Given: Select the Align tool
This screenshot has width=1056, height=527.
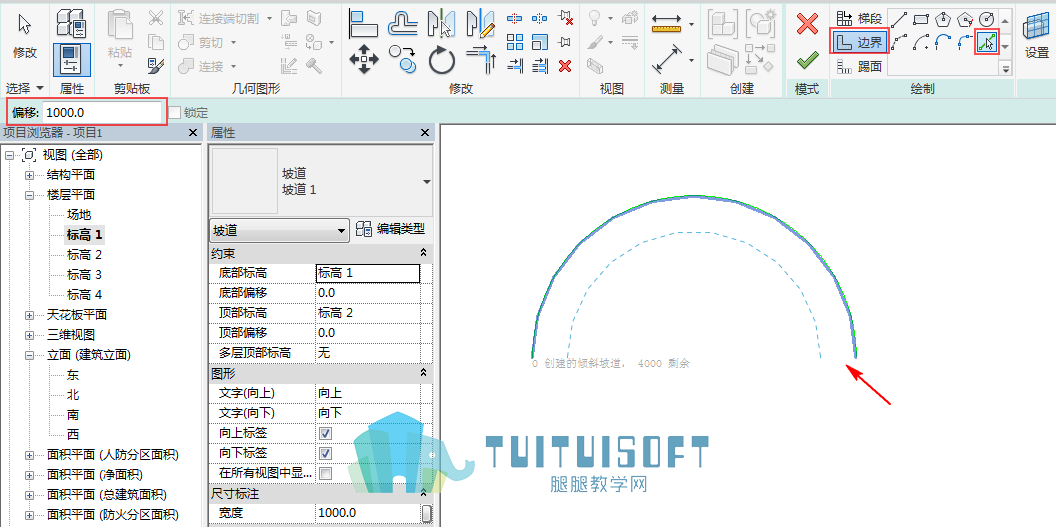Looking at the screenshot, I should (364, 24).
